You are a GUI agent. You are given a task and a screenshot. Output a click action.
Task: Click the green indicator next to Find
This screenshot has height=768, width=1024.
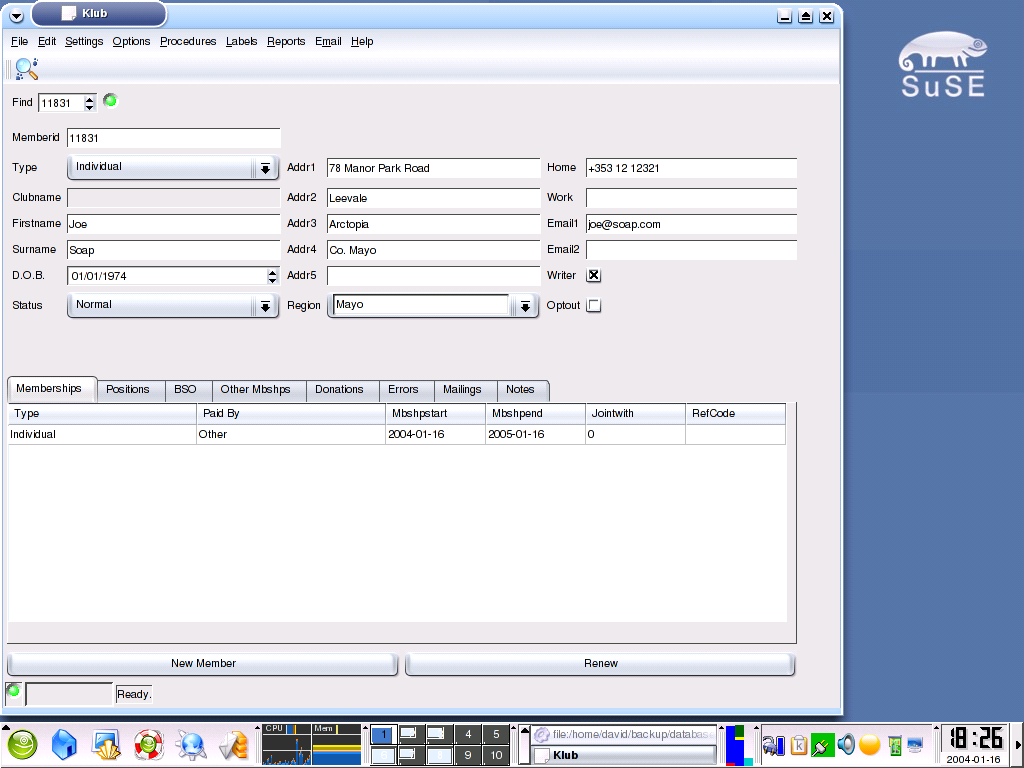pos(110,100)
